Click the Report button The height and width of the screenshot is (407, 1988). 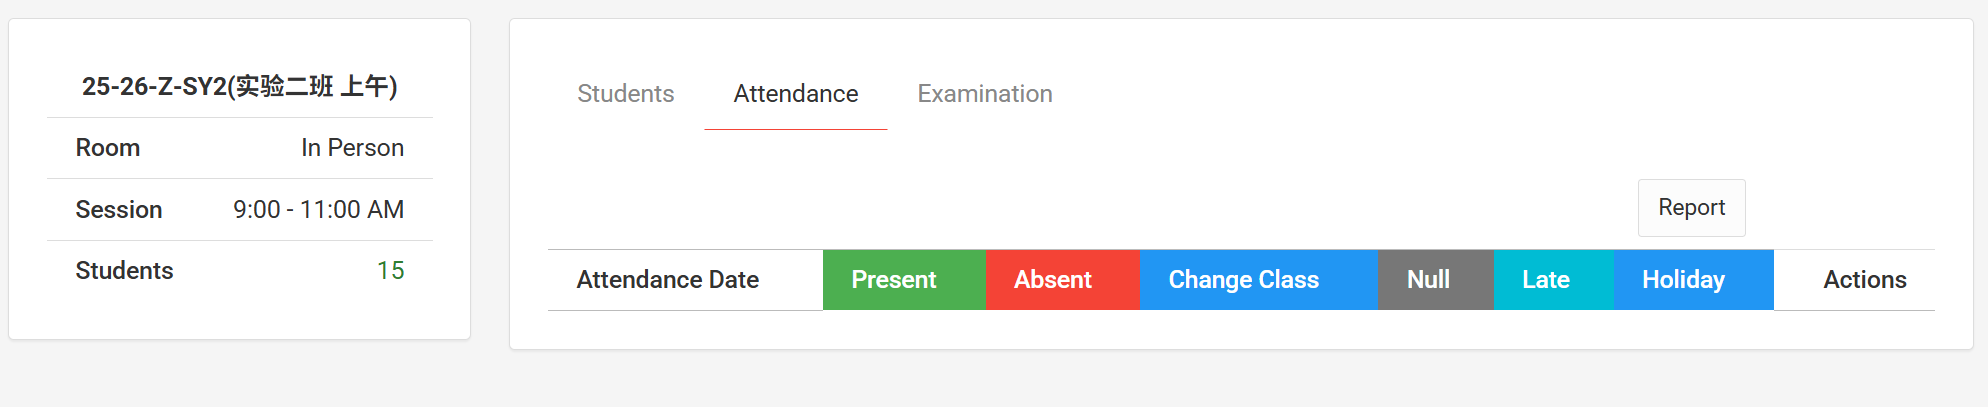point(1691,208)
